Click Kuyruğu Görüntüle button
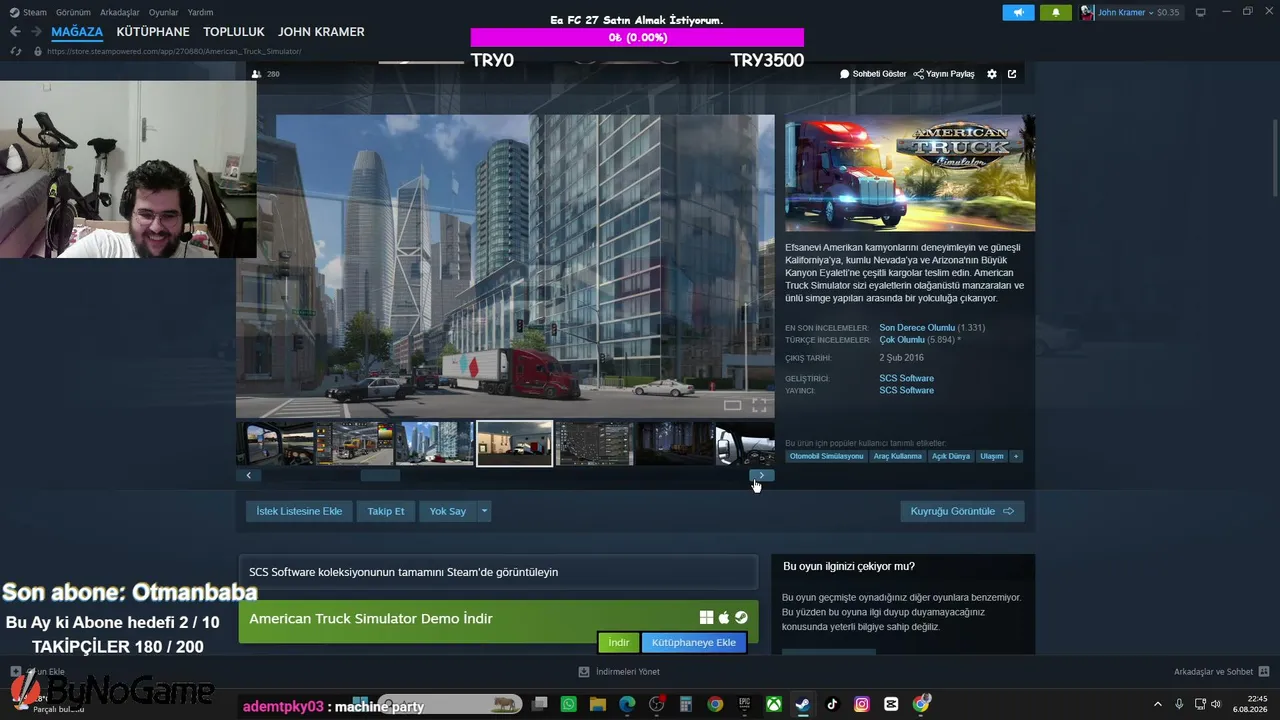 tap(962, 511)
